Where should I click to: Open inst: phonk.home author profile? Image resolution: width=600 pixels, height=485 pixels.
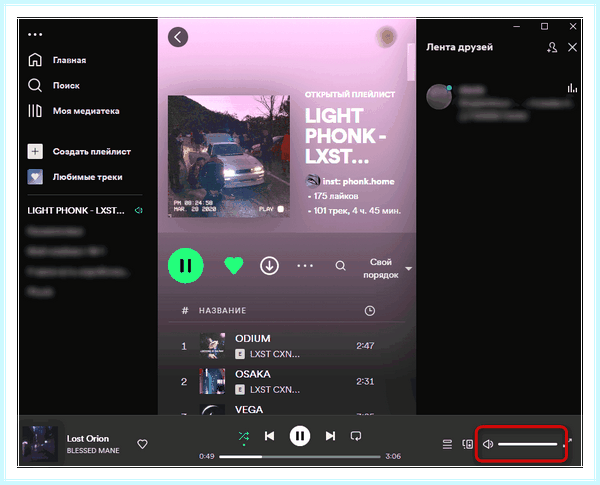pyautogui.click(x=358, y=181)
